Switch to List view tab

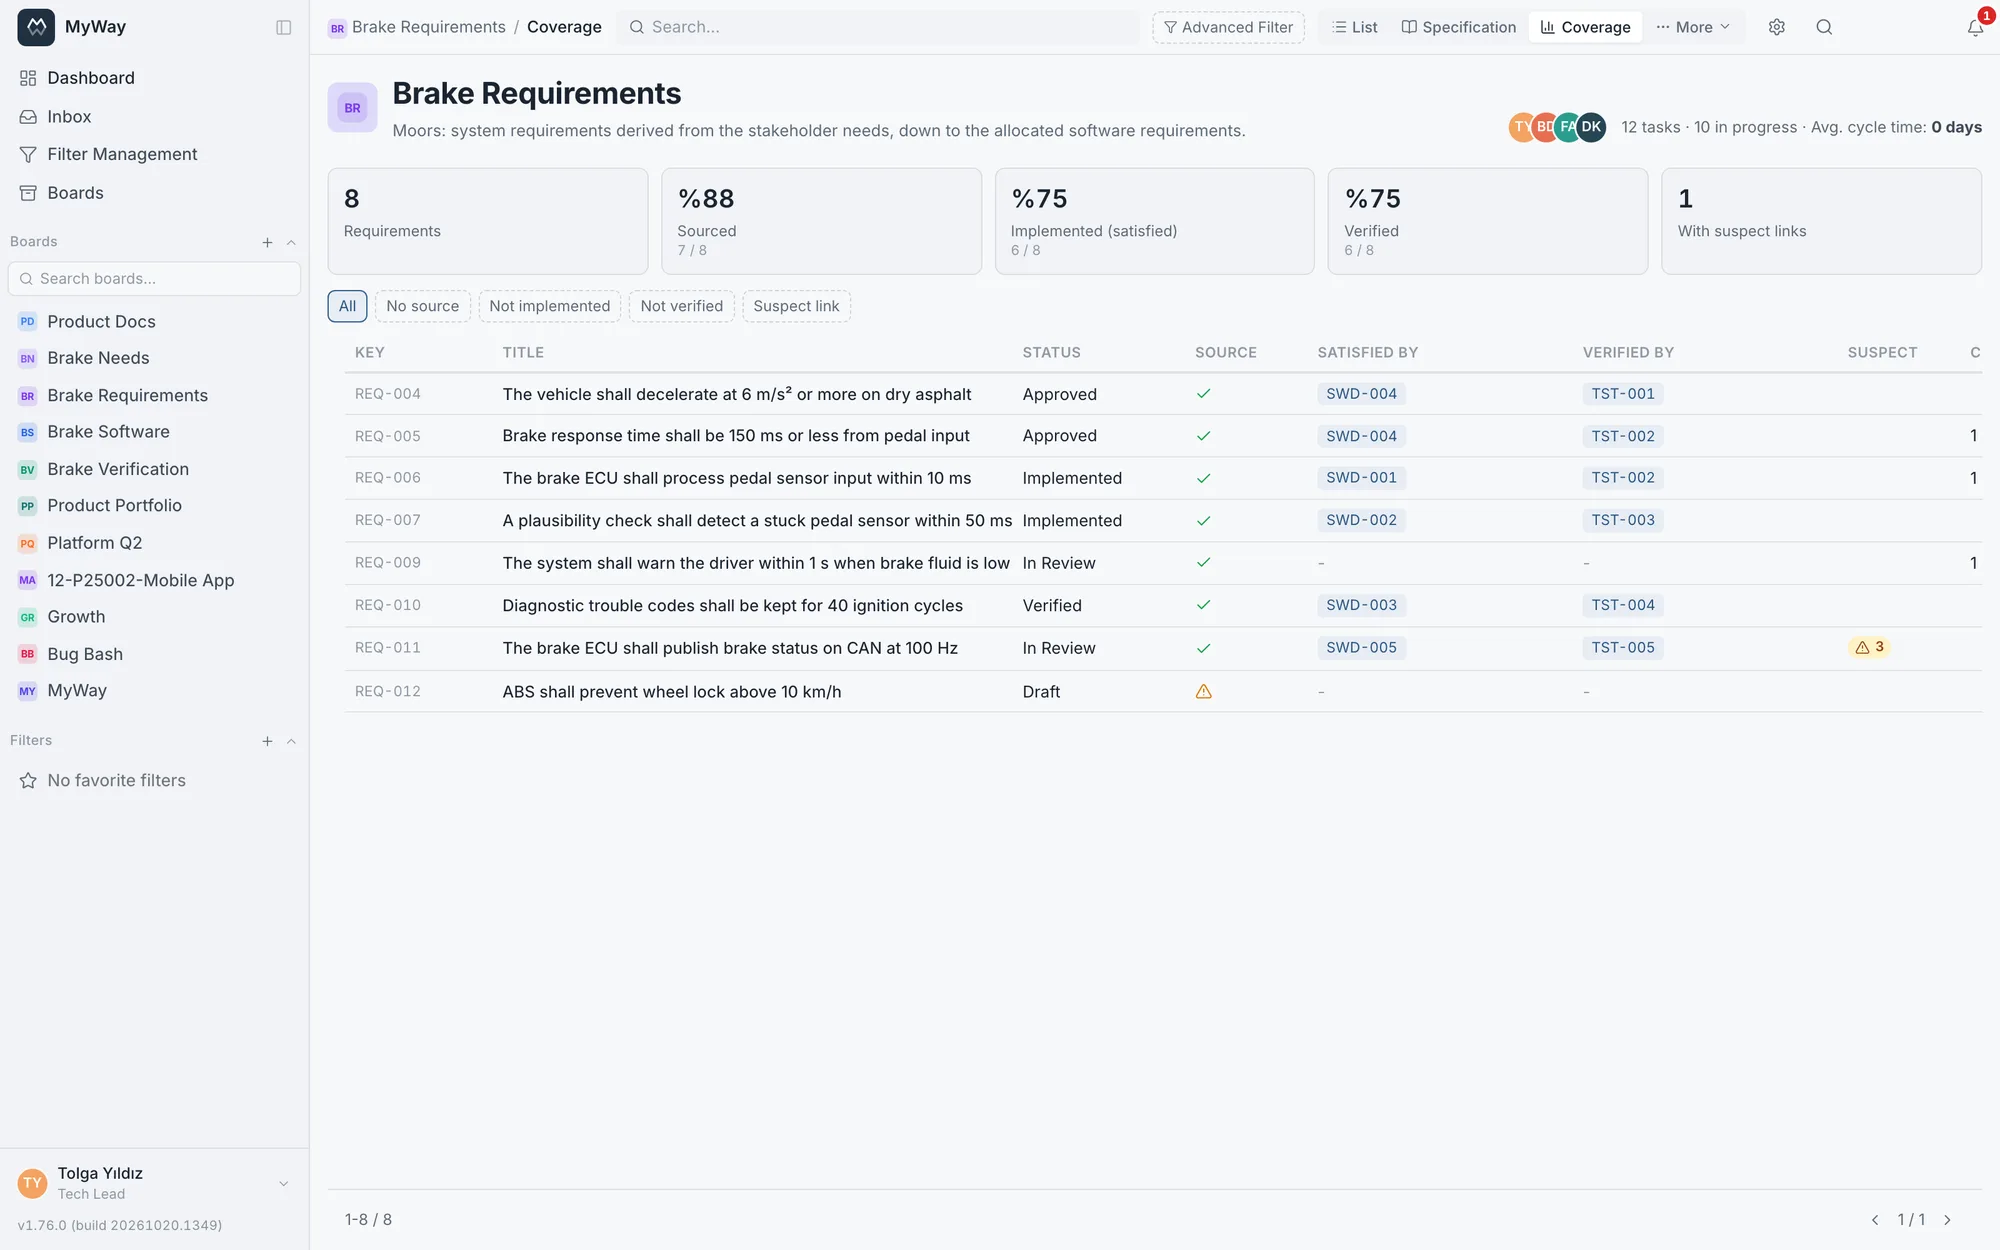coord(1355,27)
